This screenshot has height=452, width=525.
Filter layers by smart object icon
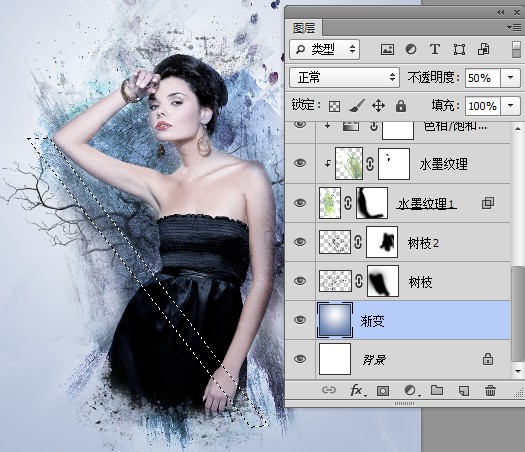click(x=483, y=50)
